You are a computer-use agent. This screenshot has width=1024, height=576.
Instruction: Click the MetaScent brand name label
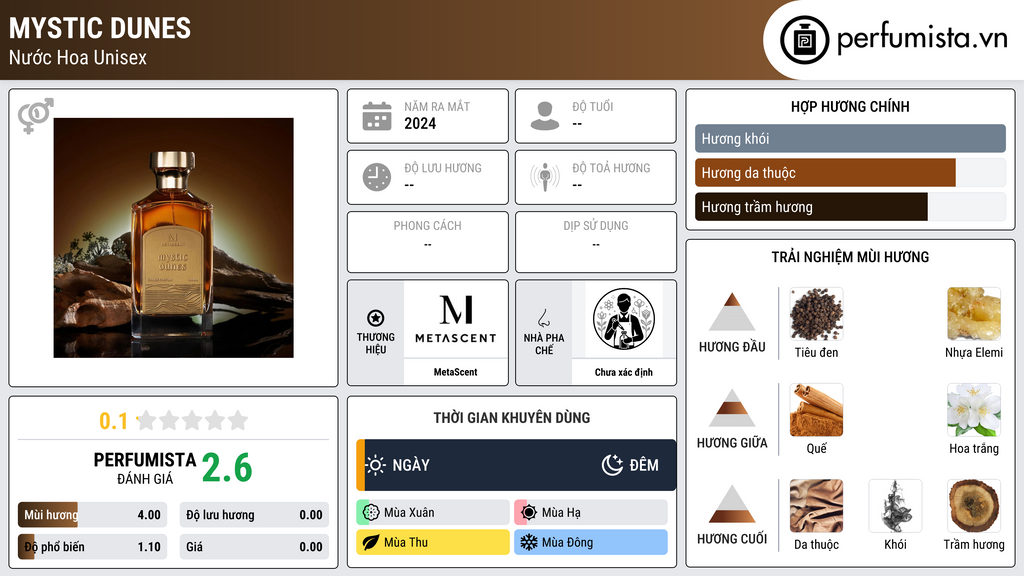(456, 372)
